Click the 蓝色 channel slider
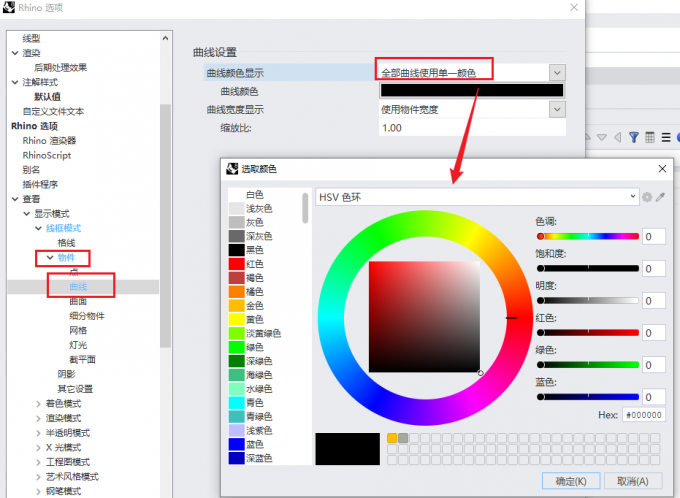The width and height of the screenshot is (680, 498). click(x=588, y=397)
